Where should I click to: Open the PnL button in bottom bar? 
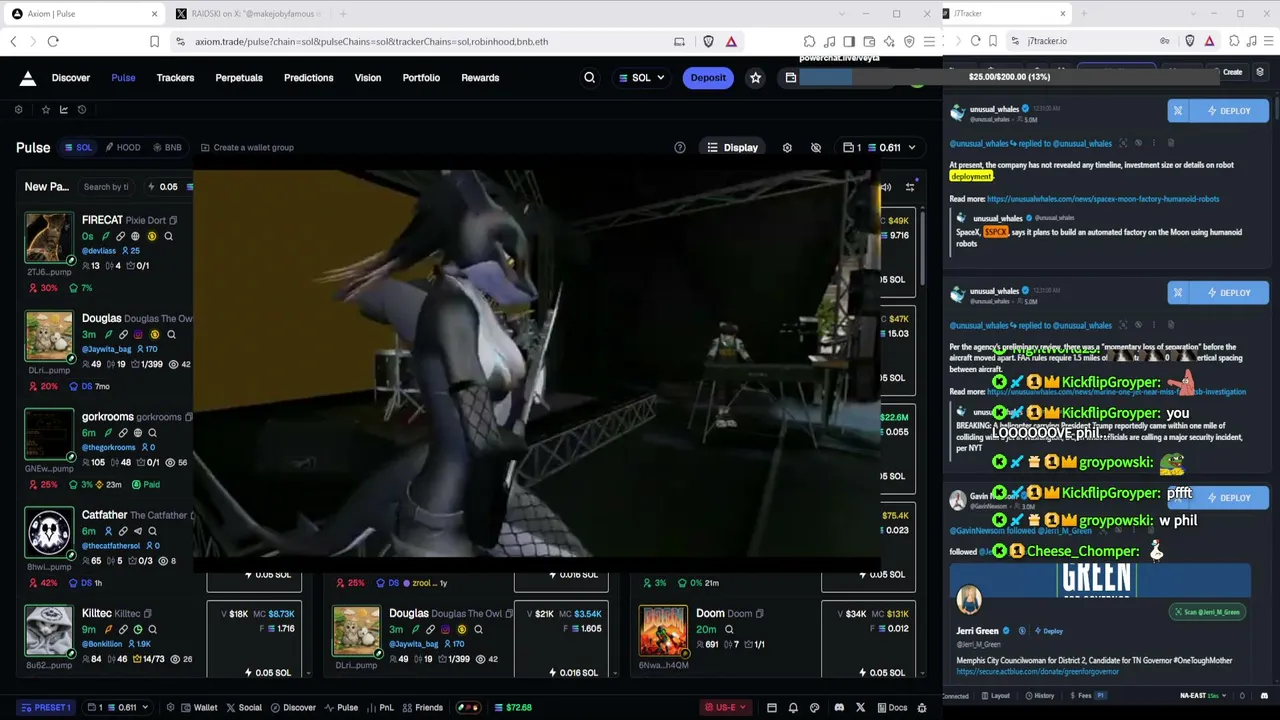tap(380, 708)
